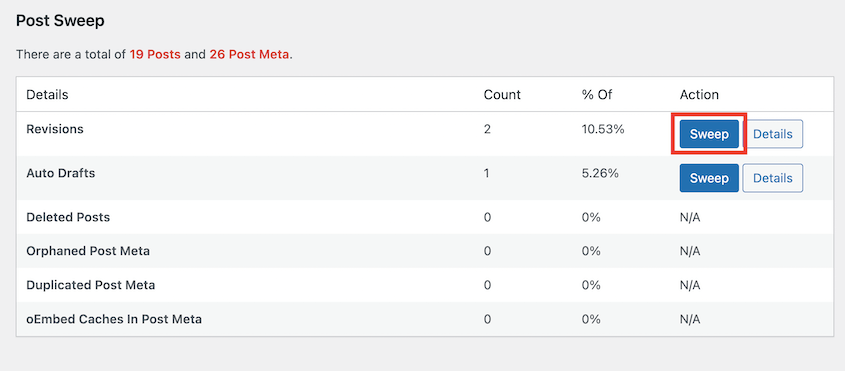Viewport: 845px width, 371px height.
Task: Open Details for Revisions
Action: tap(773, 134)
